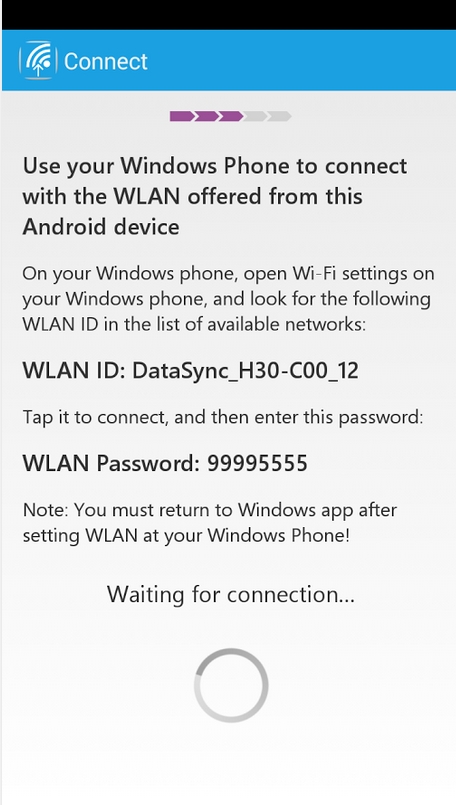This screenshot has height=805, width=456.
Task: Select the second purple progress step
Action: (206, 117)
